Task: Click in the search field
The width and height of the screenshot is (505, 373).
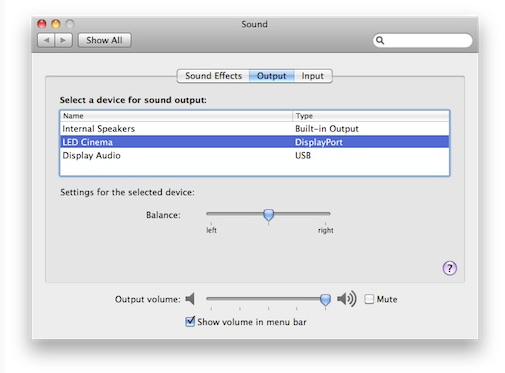Action: click(423, 40)
